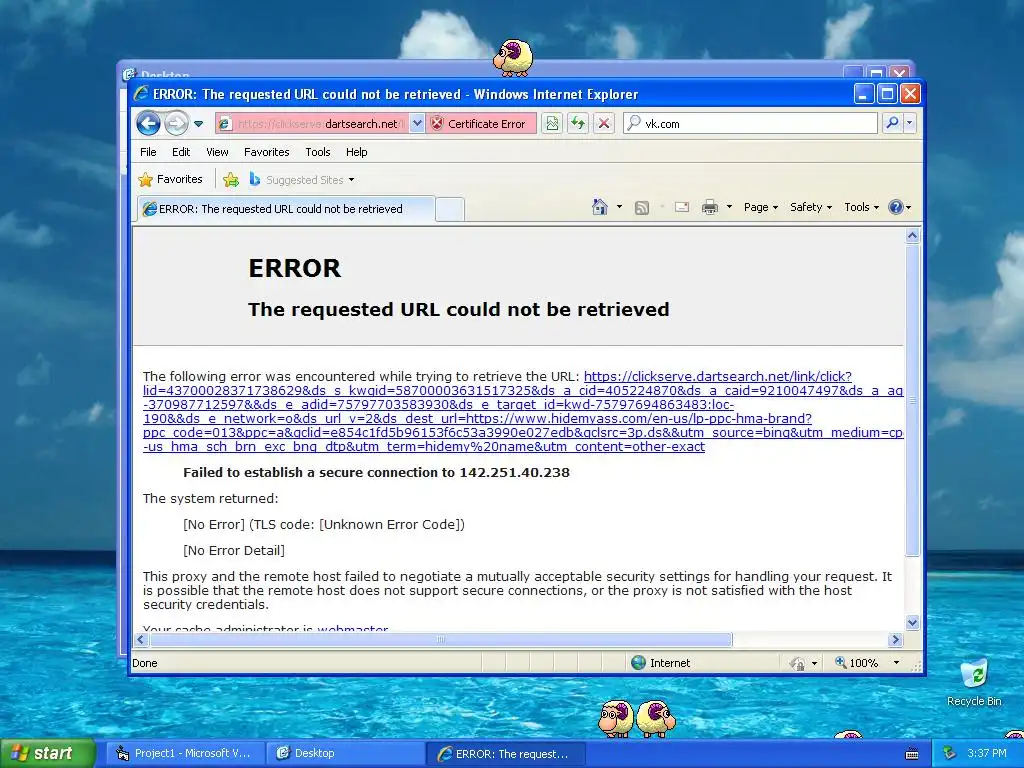Click the 3:37 PM clock

[x=986, y=753]
